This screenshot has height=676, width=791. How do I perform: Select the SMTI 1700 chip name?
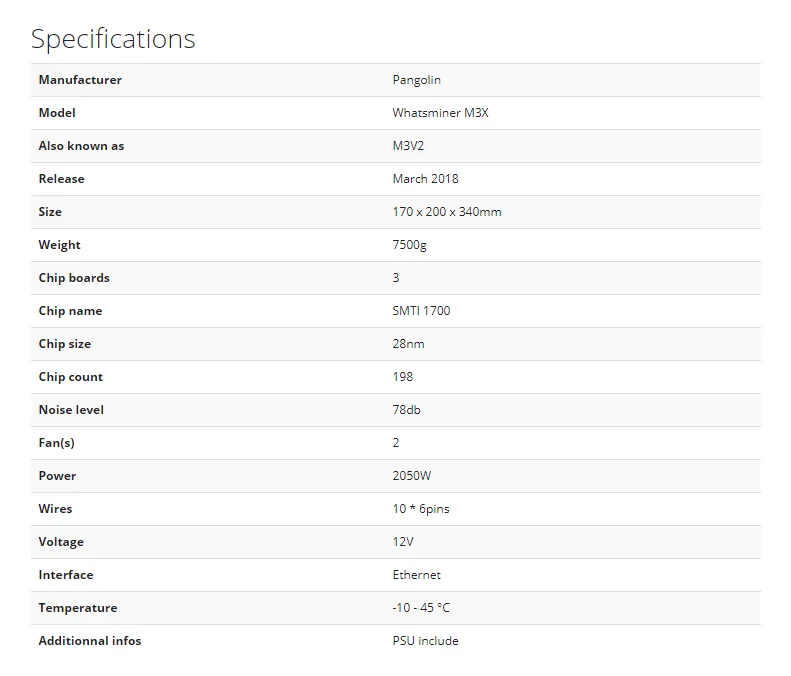[x=421, y=311]
